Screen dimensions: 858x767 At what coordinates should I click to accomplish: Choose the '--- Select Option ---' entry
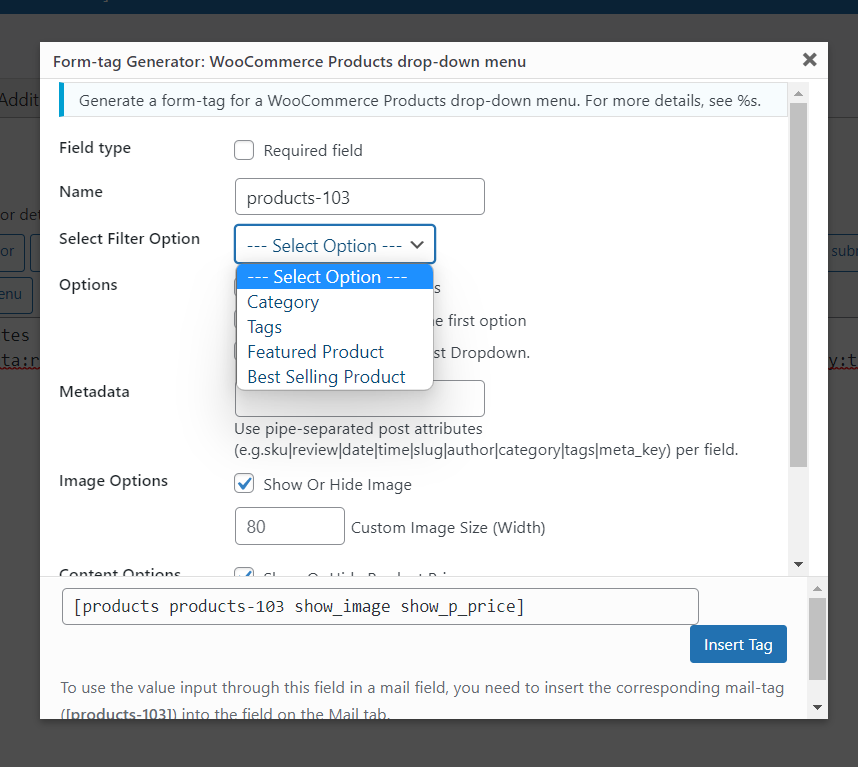pyautogui.click(x=334, y=277)
